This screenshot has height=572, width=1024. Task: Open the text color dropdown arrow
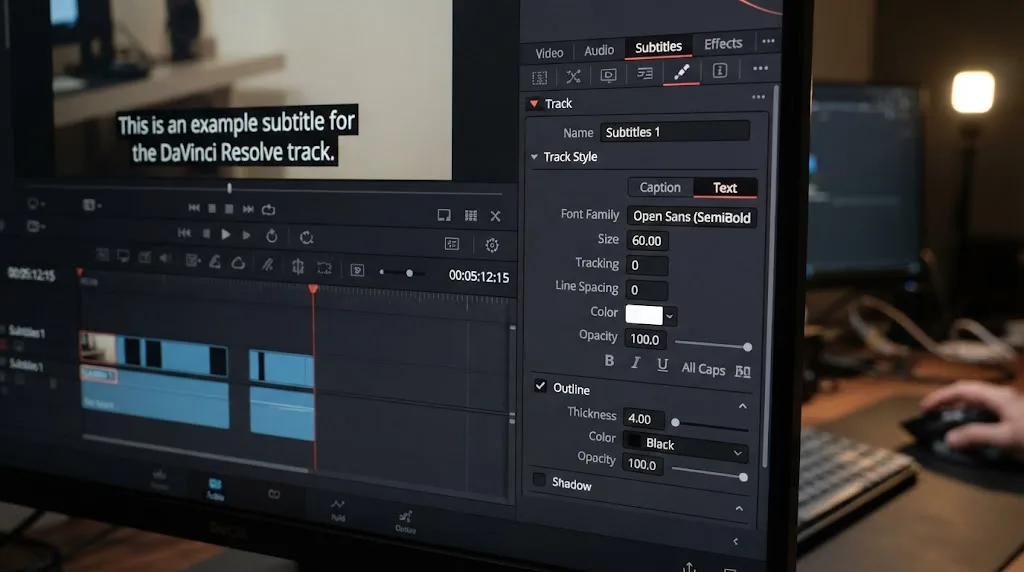[670, 317]
